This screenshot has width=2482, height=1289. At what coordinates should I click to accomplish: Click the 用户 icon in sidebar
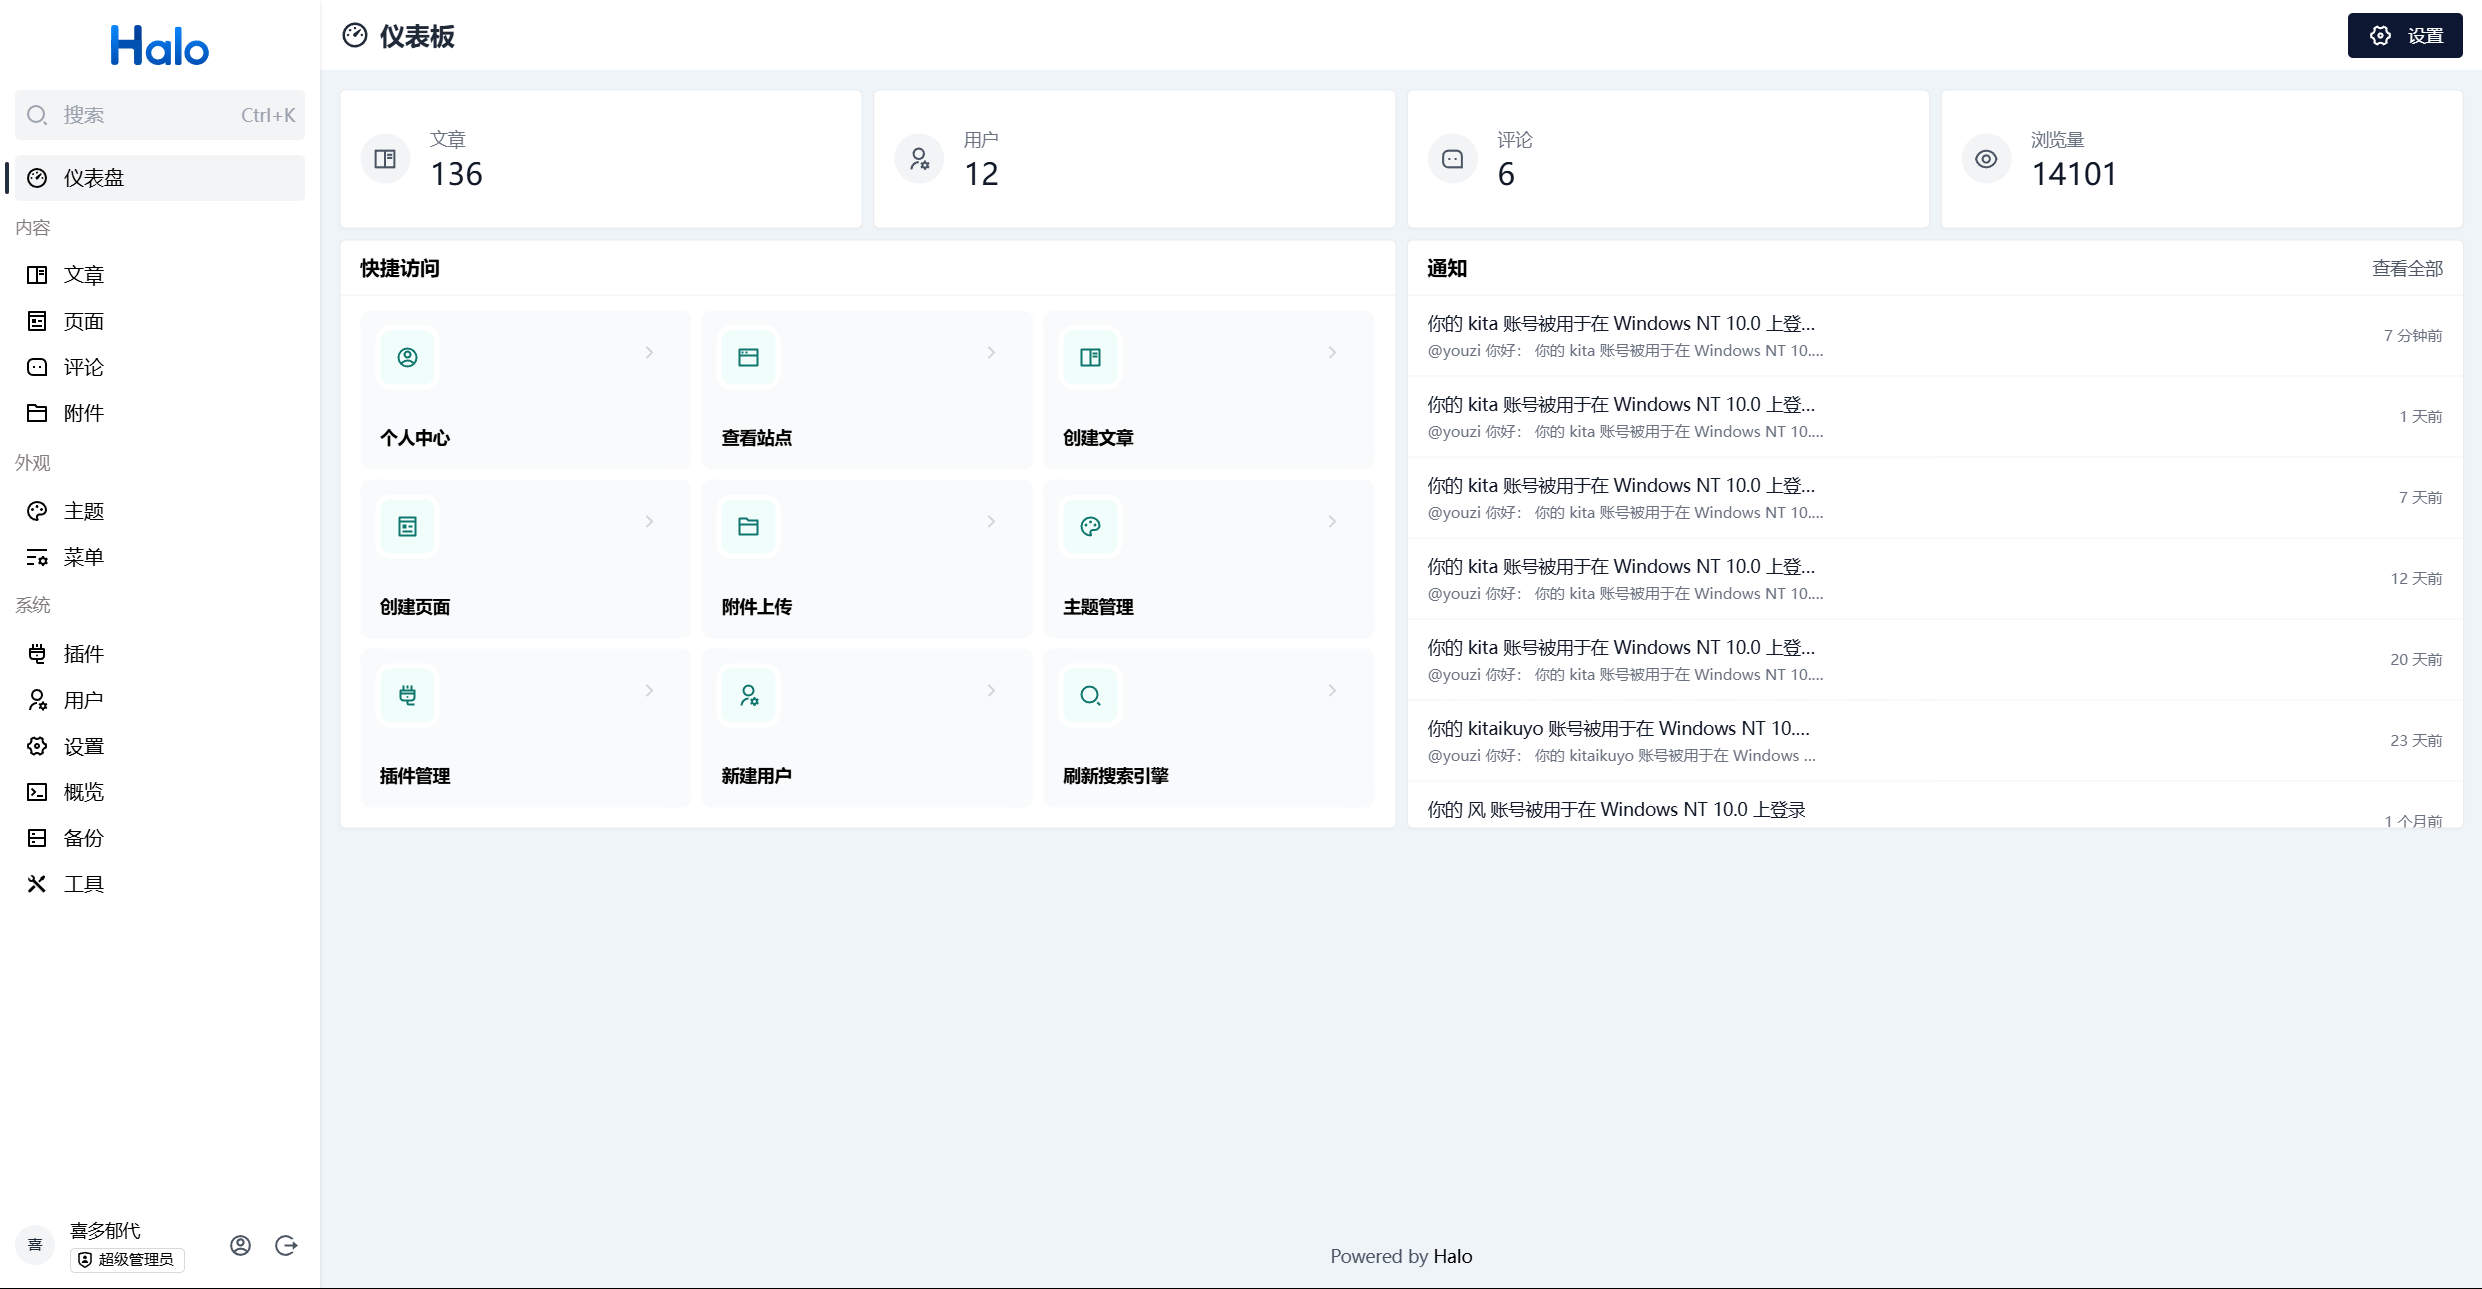click(x=37, y=700)
